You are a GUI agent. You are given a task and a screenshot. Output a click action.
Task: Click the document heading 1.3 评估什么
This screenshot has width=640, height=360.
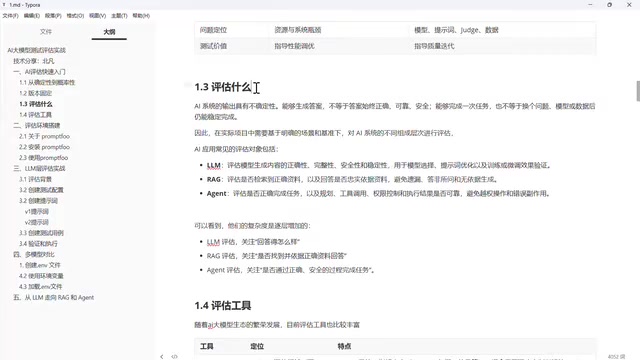click(222, 87)
